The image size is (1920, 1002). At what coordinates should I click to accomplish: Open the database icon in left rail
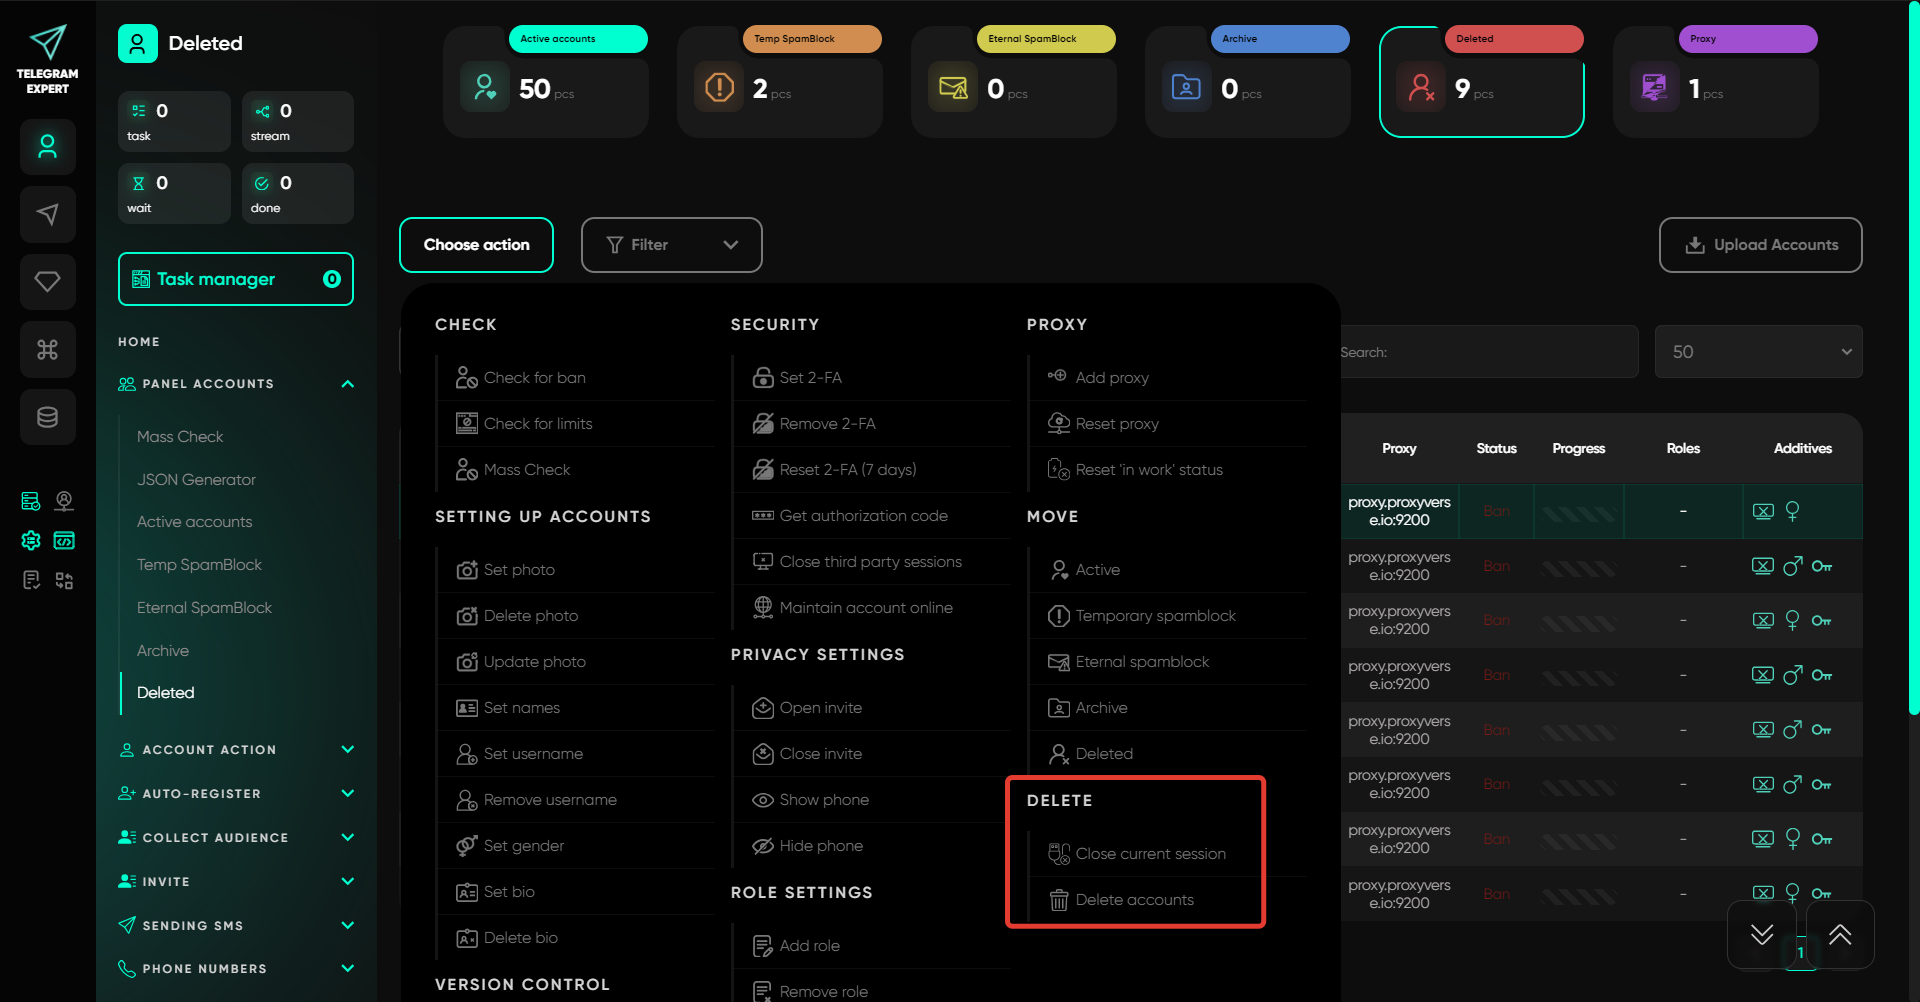[47, 417]
